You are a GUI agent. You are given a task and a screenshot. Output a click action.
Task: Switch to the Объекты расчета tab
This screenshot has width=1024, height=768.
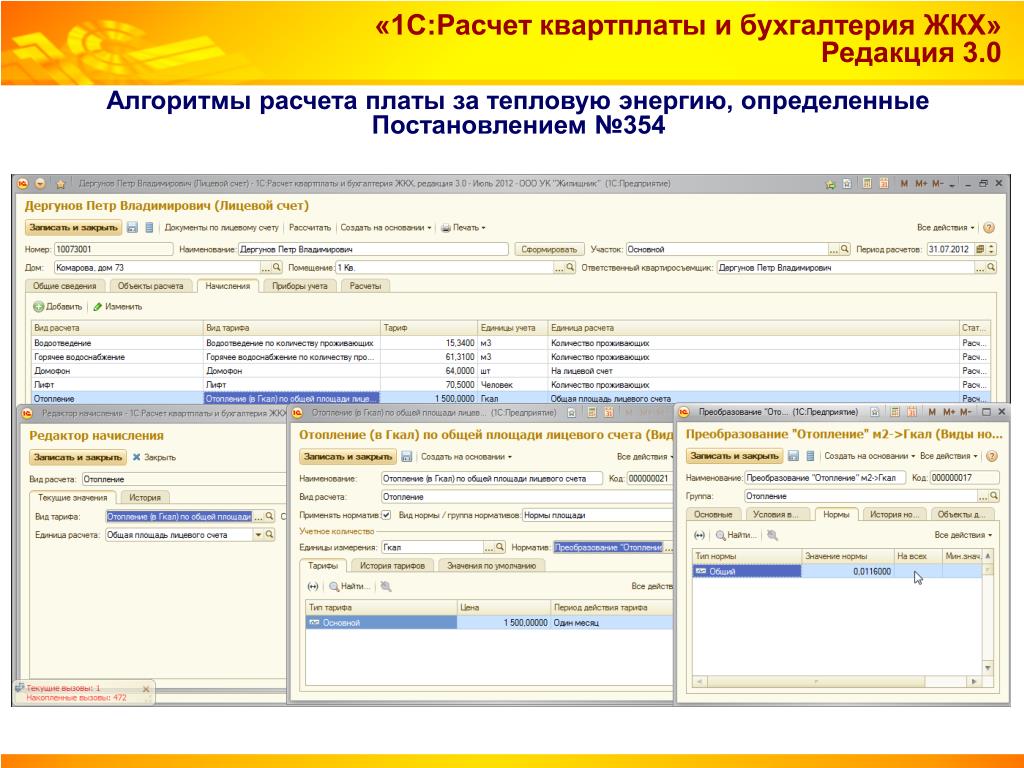click(x=151, y=285)
